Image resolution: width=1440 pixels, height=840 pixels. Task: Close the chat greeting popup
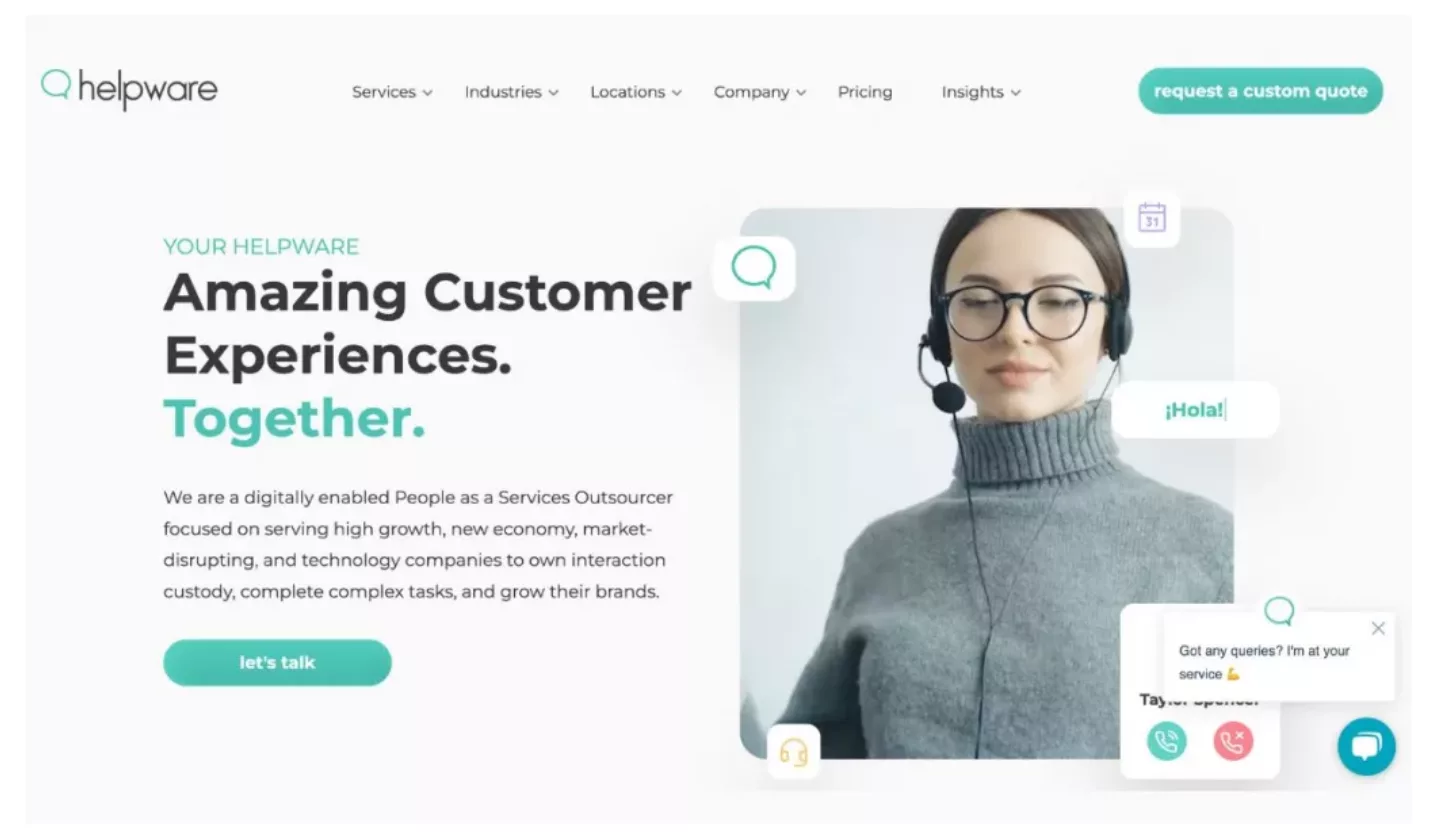1378,628
